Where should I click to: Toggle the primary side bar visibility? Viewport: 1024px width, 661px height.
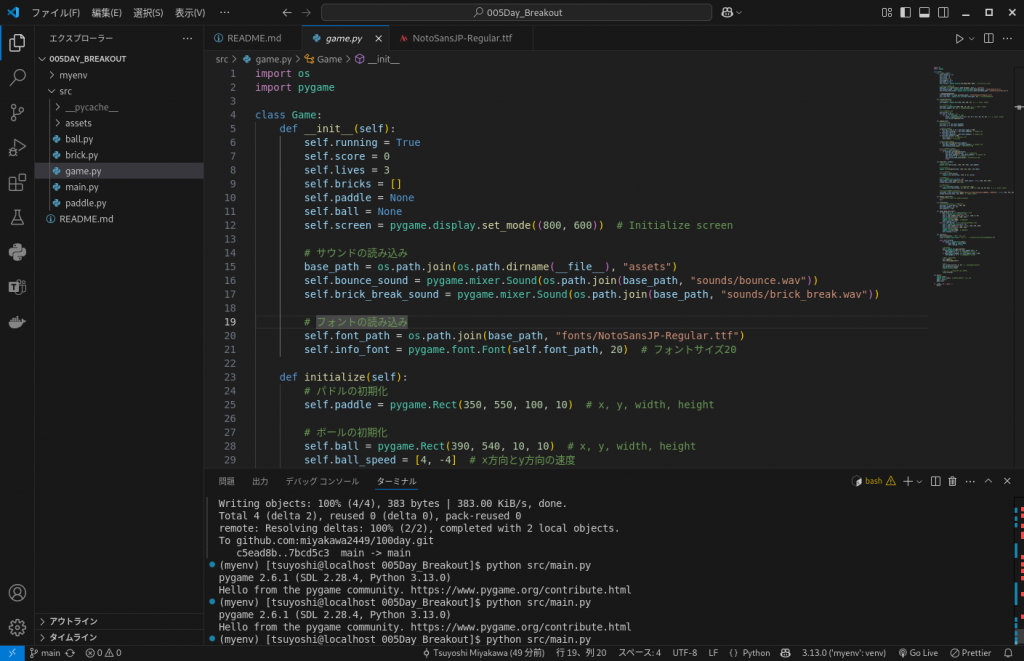point(905,12)
